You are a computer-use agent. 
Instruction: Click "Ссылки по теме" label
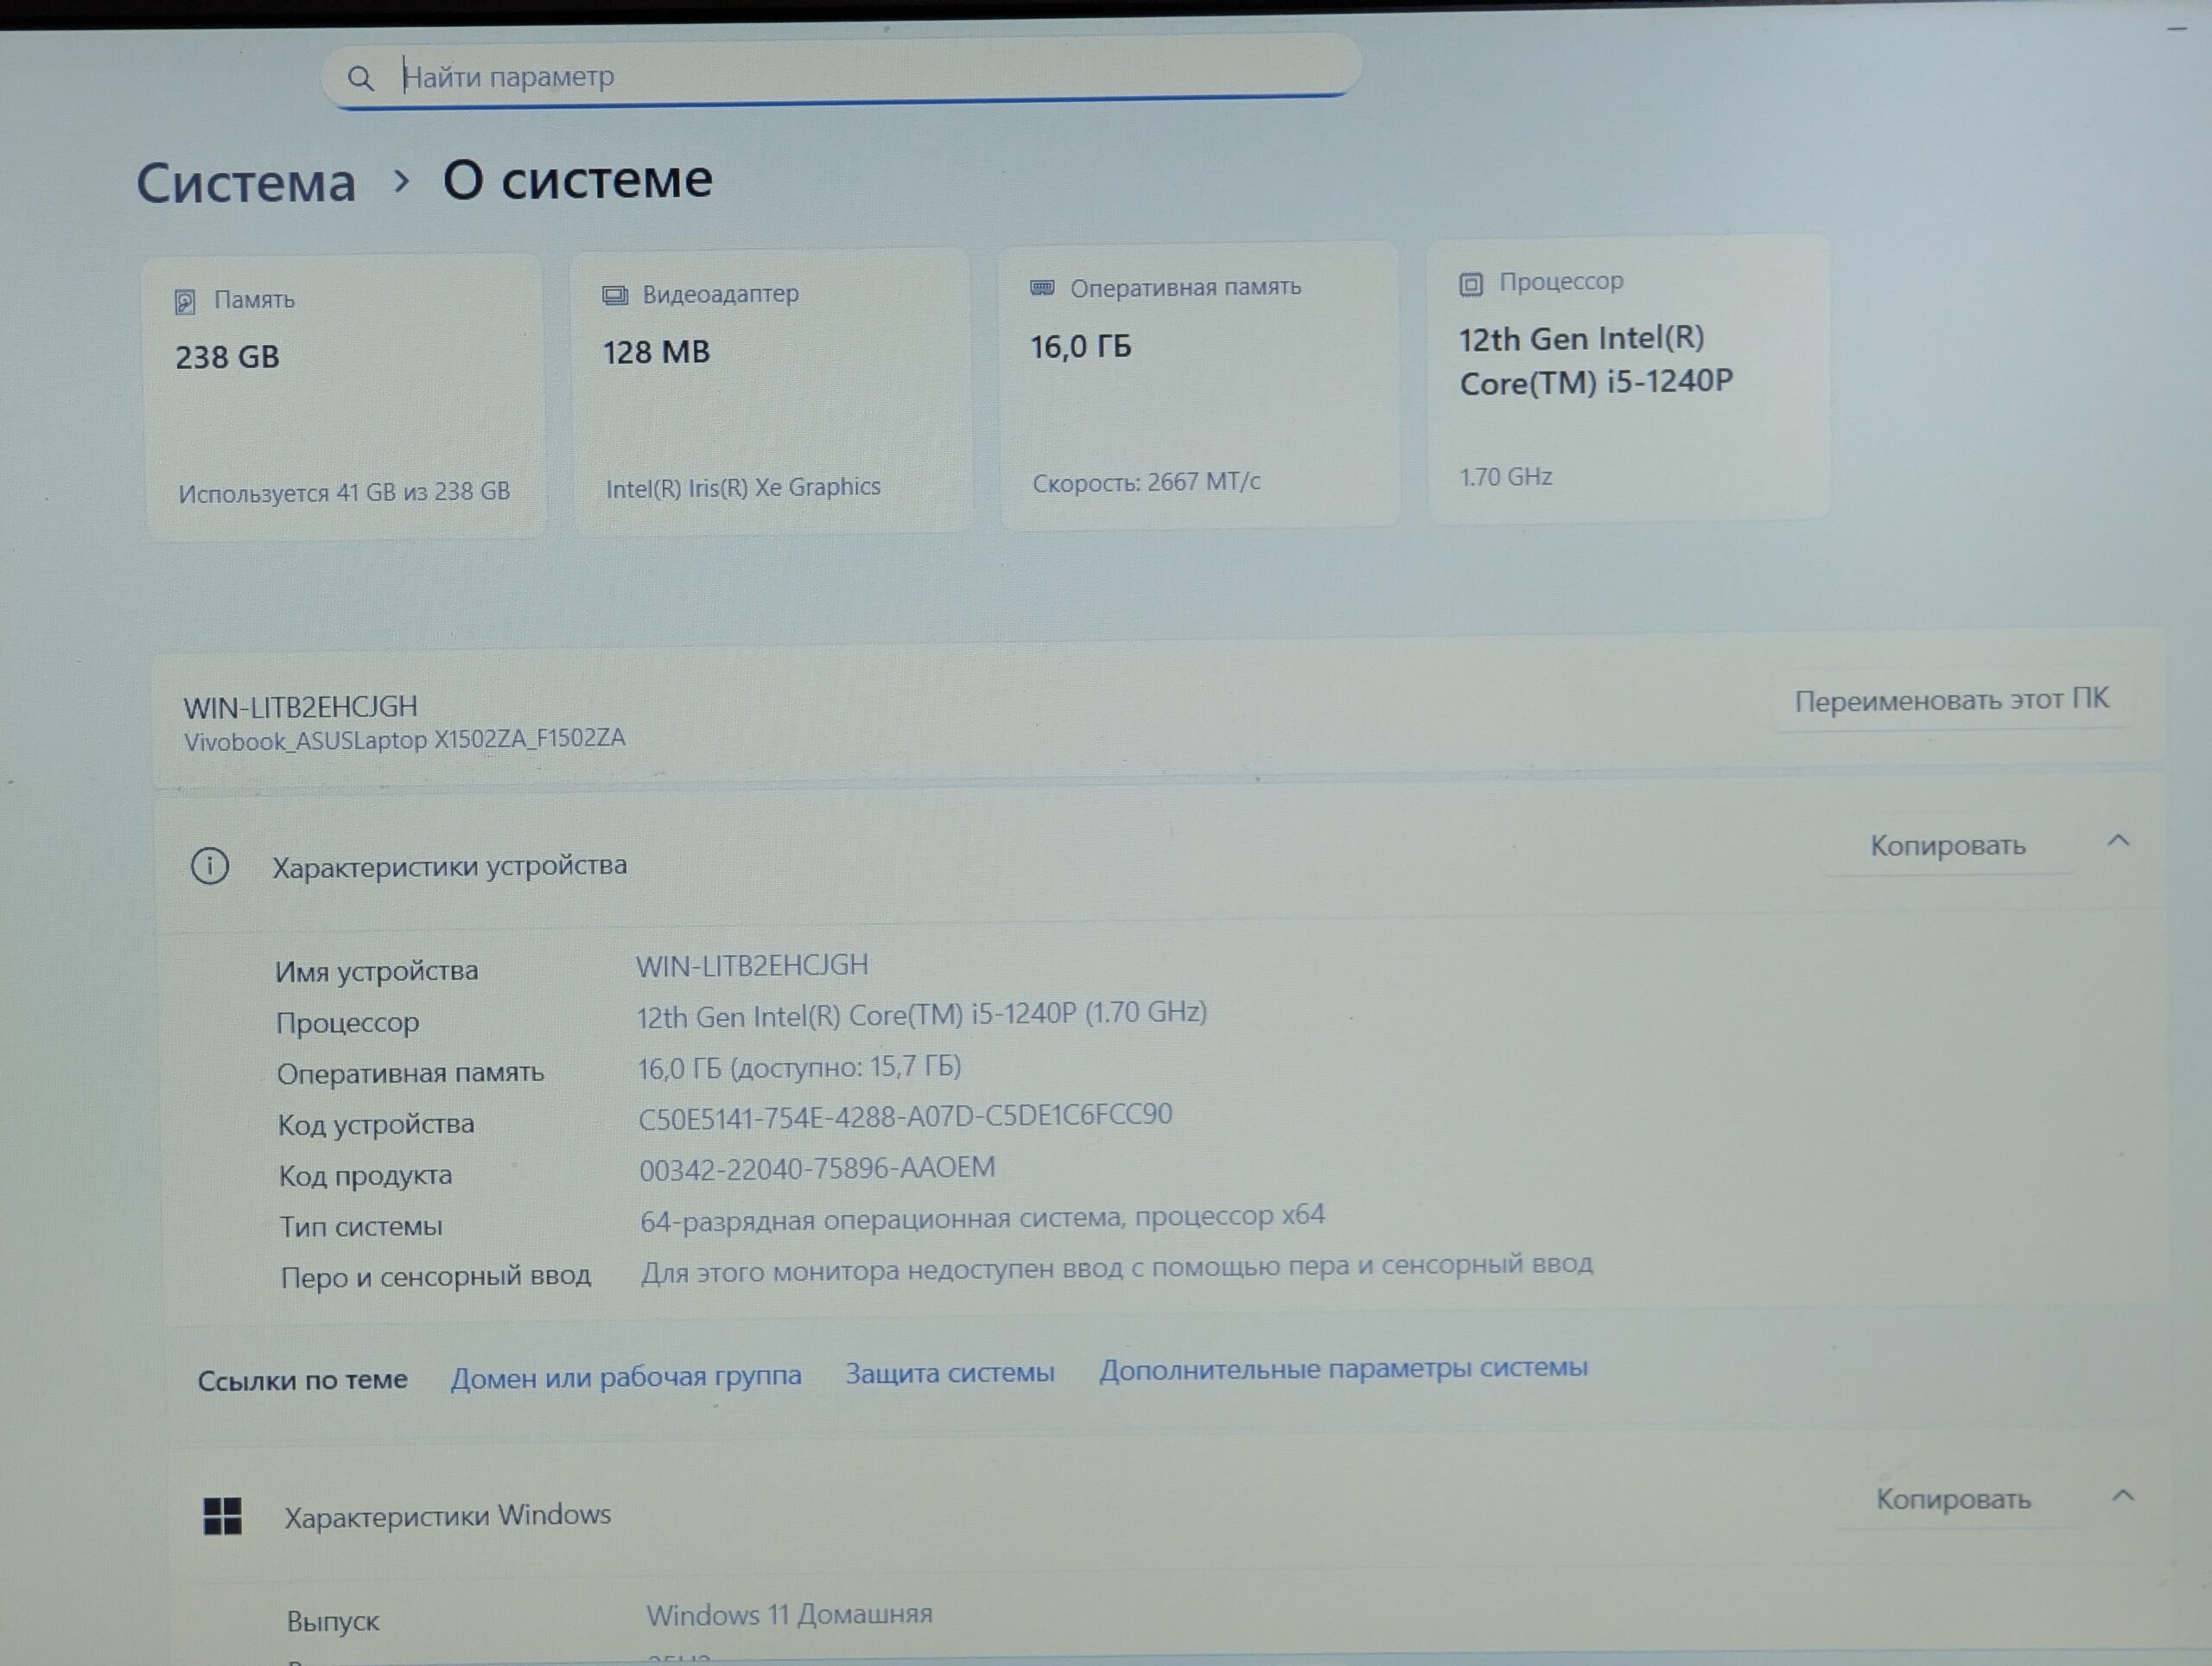[x=302, y=1381]
